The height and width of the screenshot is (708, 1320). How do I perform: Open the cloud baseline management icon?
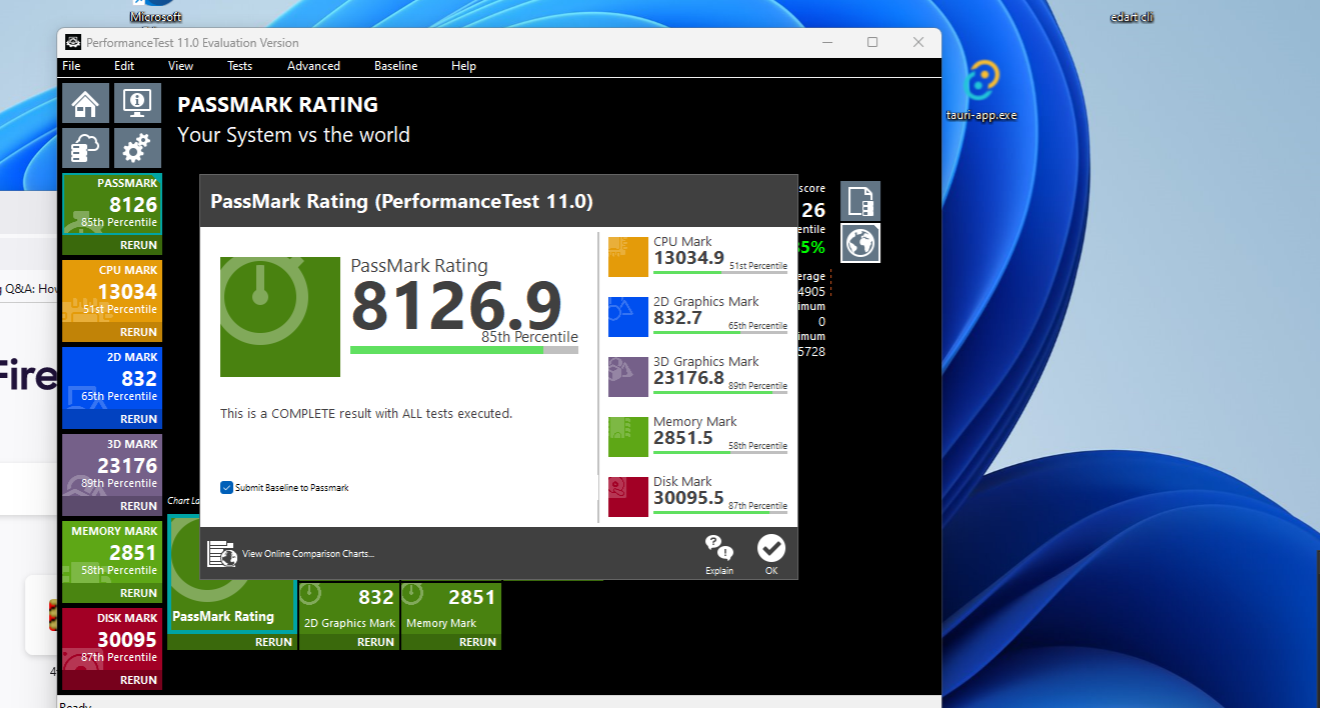86,148
